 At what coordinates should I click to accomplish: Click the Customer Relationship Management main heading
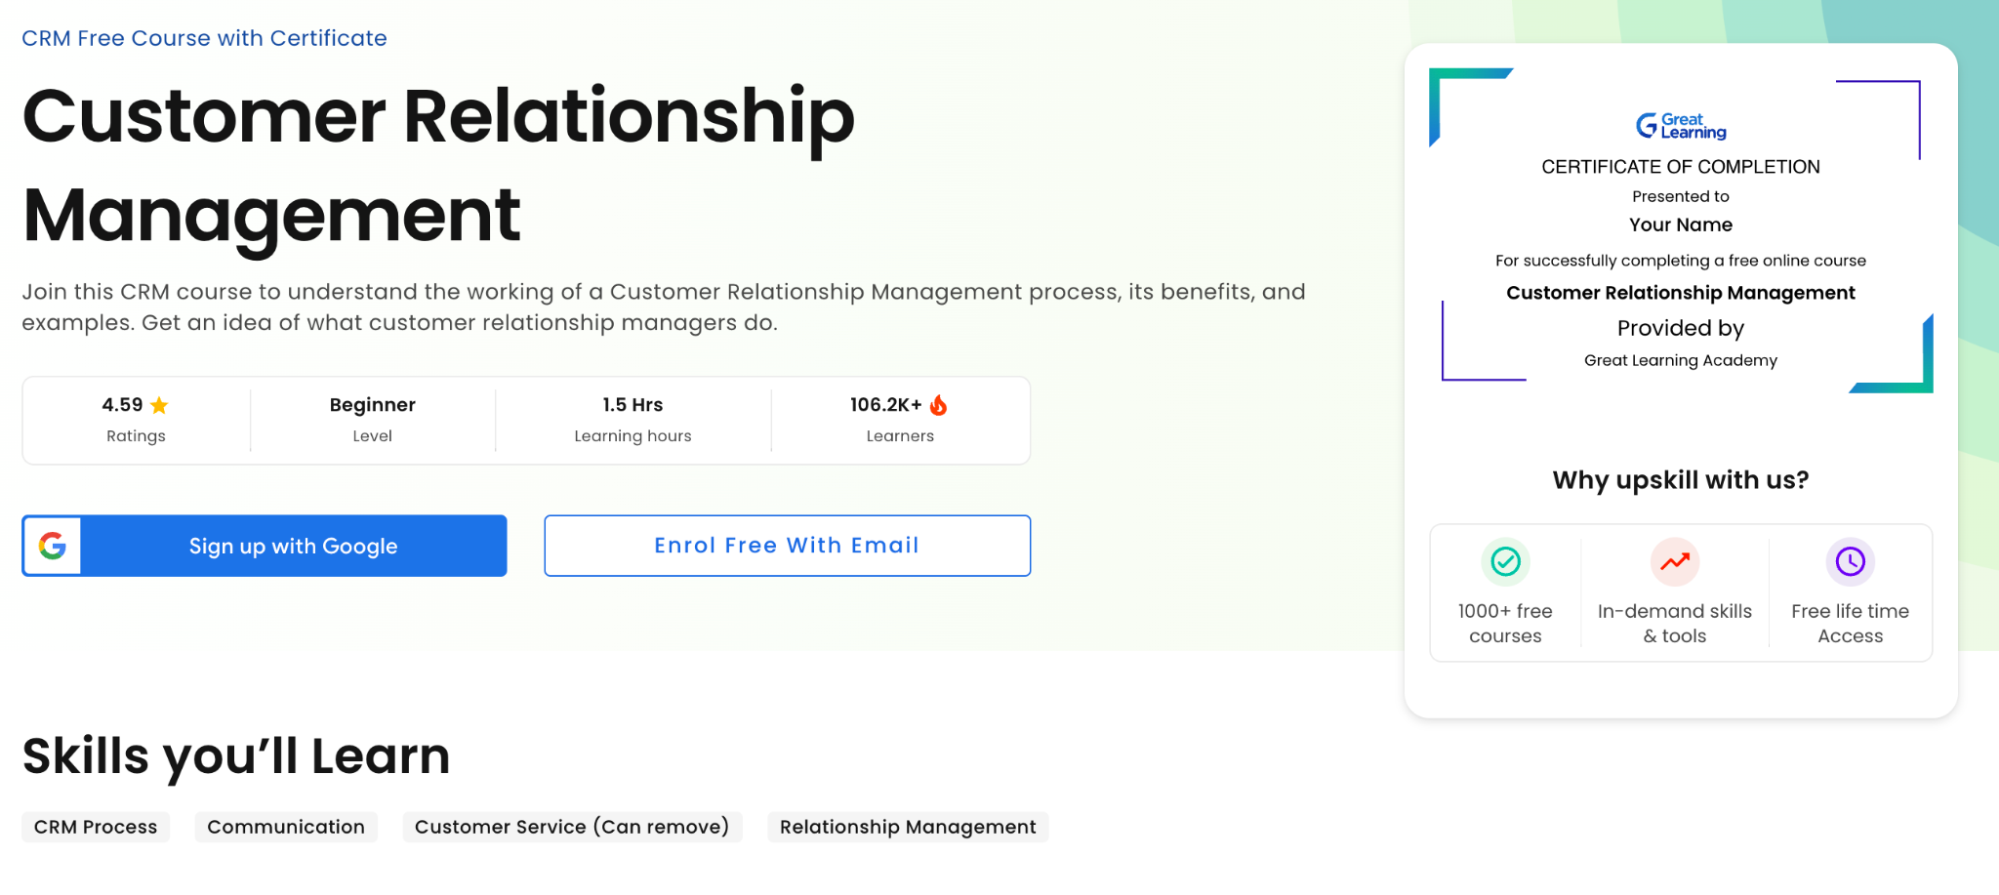point(439,165)
